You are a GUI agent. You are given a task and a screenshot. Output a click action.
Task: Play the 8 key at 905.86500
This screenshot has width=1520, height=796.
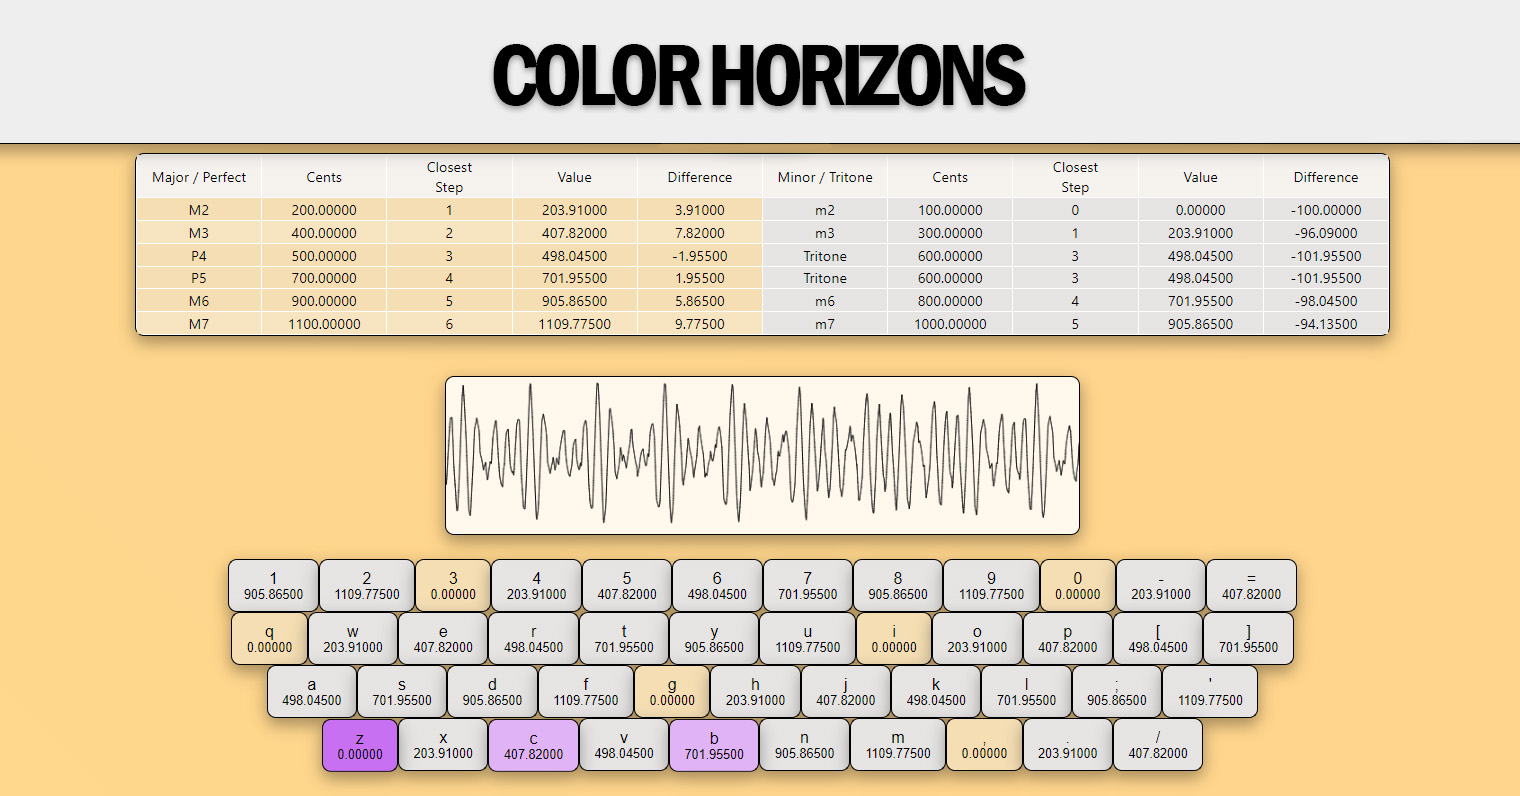click(x=898, y=586)
